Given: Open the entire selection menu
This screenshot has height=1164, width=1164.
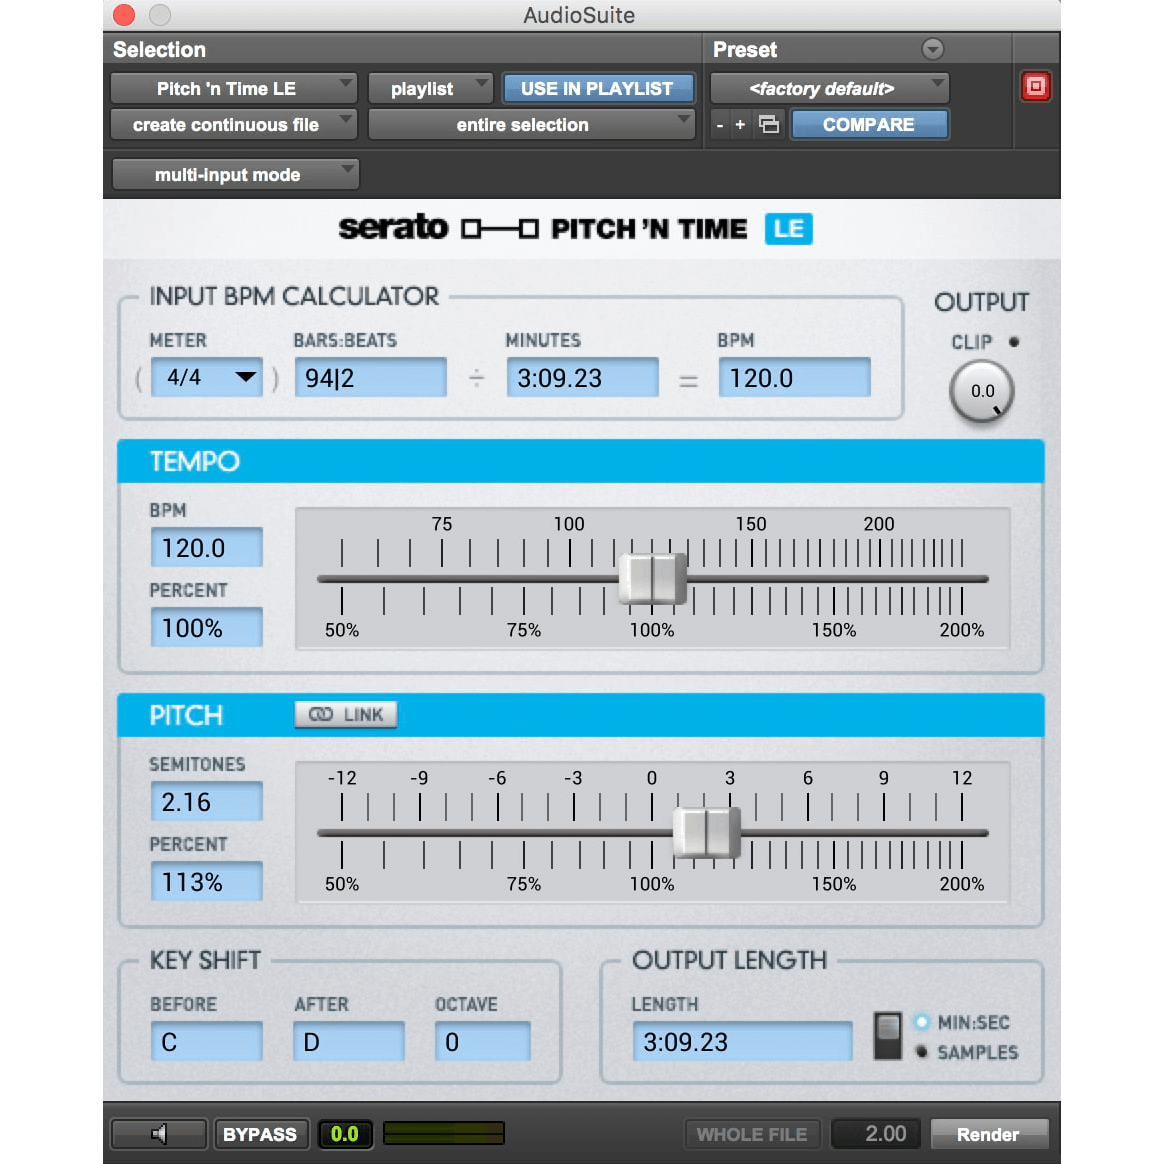Looking at the screenshot, I should tap(531, 125).
